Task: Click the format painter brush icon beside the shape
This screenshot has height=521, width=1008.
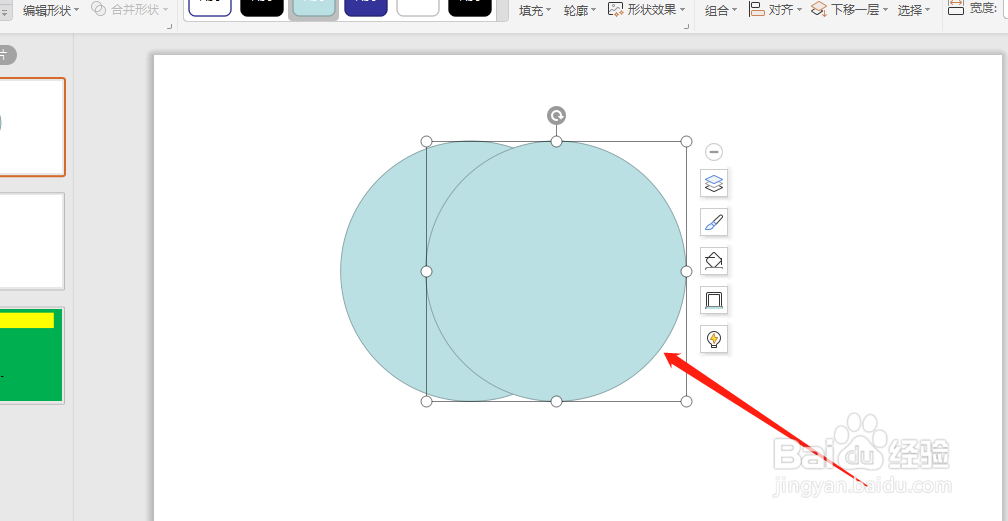Action: coord(714,223)
